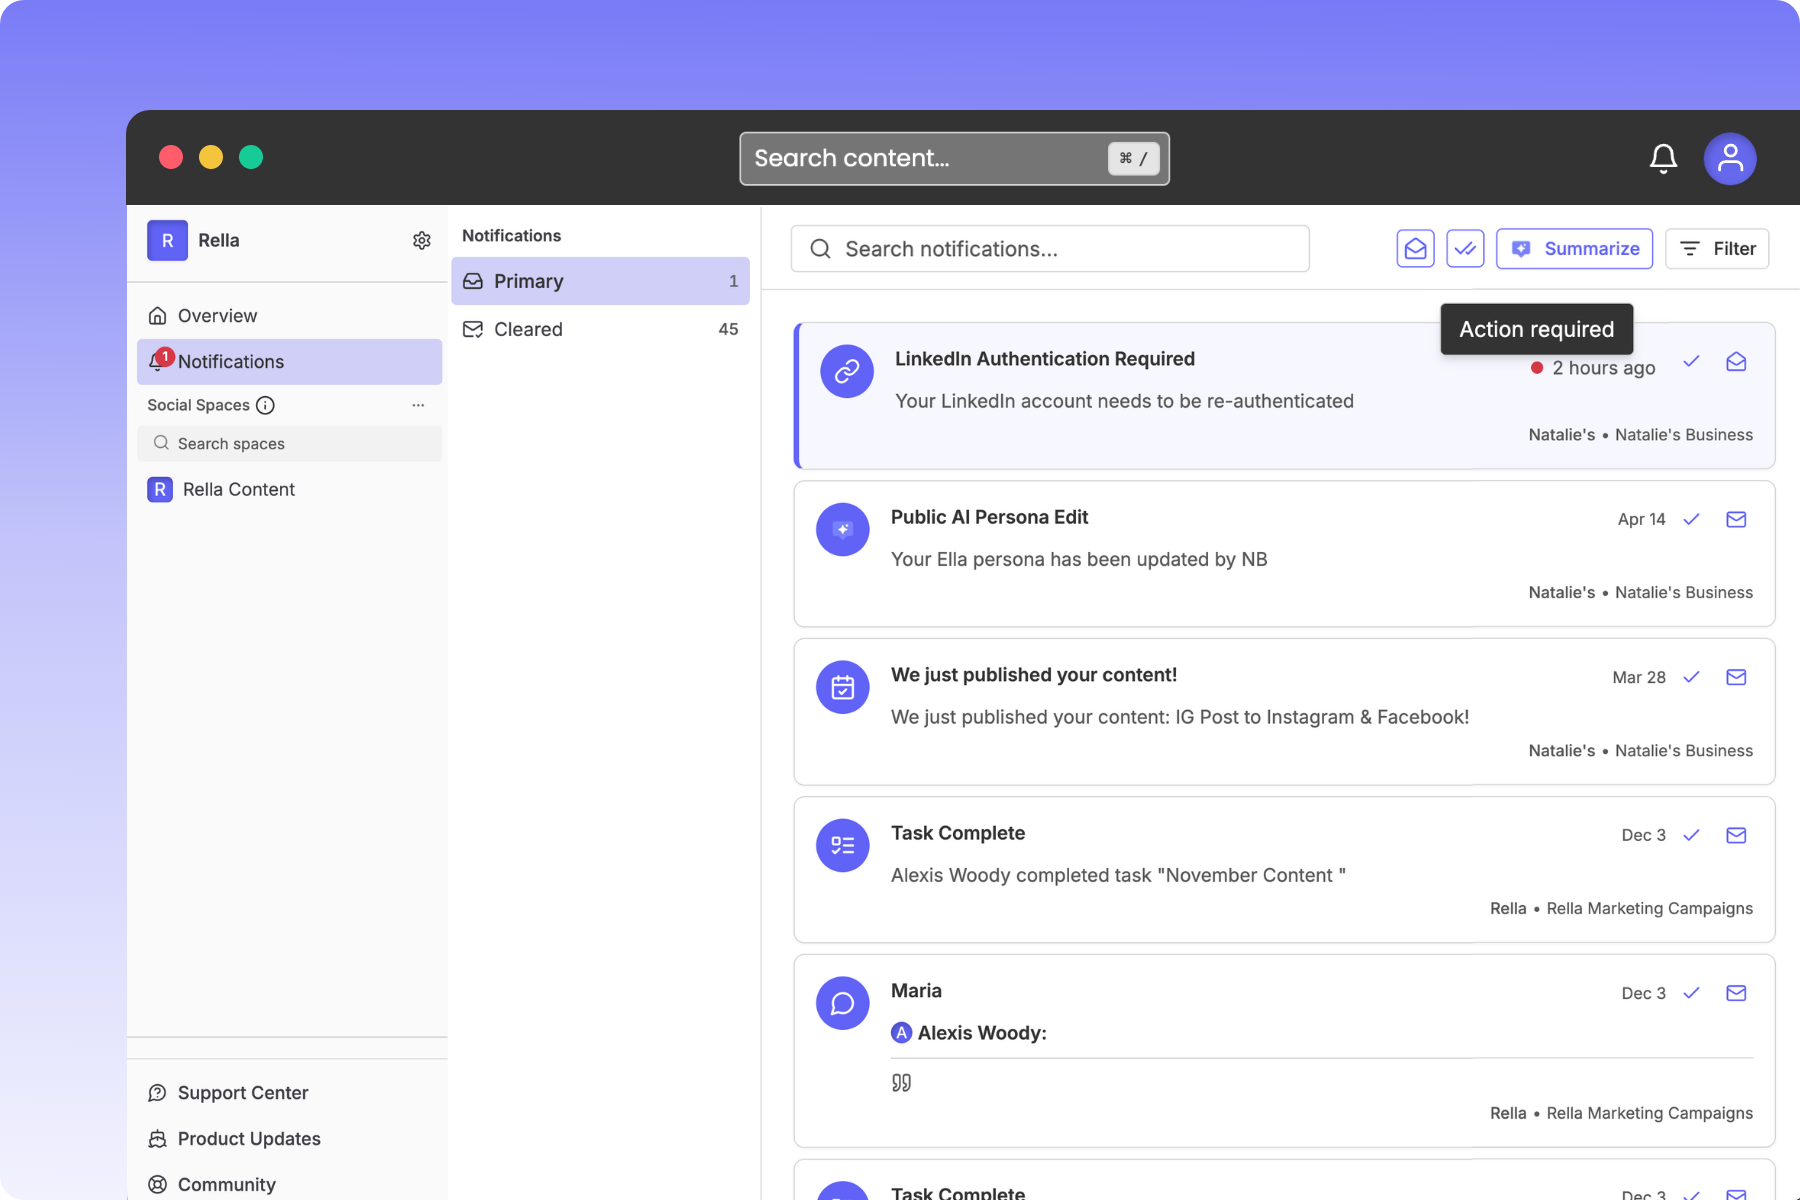Click the double-check clear all icon
The height and width of the screenshot is (1200, 1800).
pos(1465,249)
